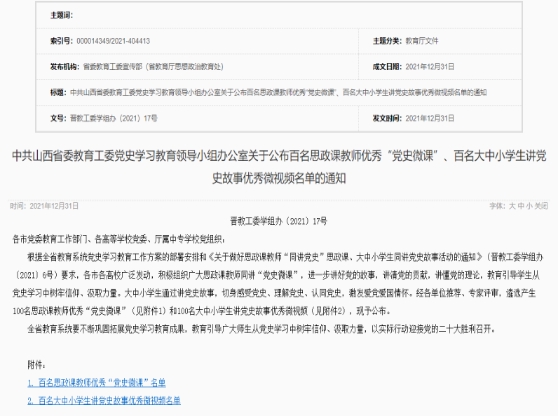This screenshot has height=417, width=559.
Task: Open attachment 2 百名大中小学生讲党史故事优秀微视频名单
Action: [104, 401]
